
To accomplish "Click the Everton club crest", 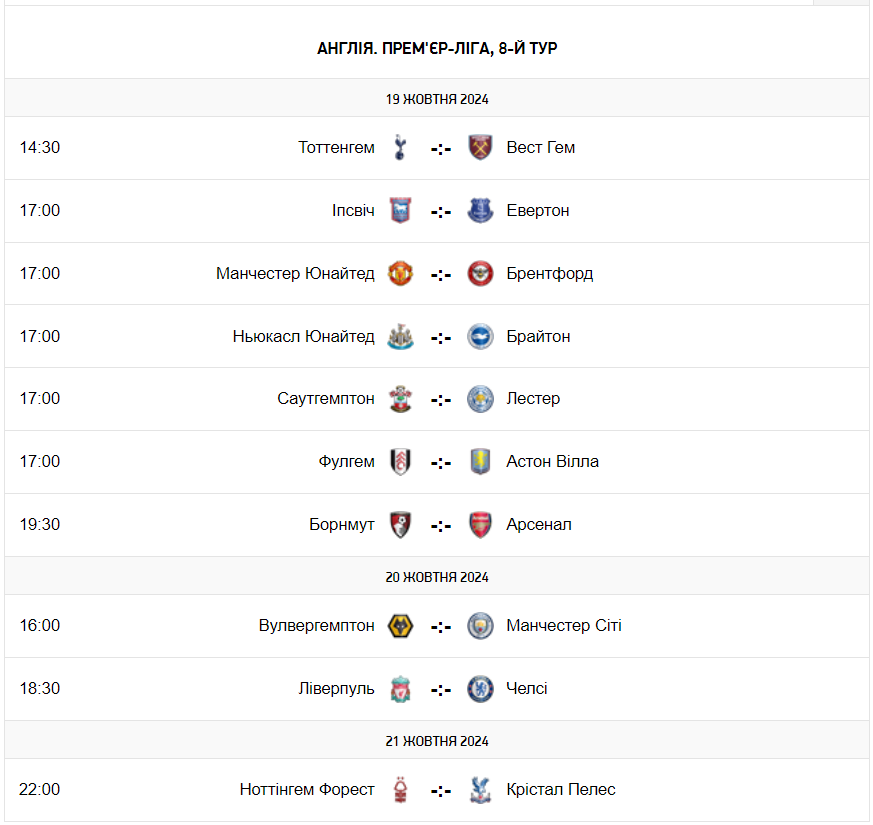I will point(481,210).
